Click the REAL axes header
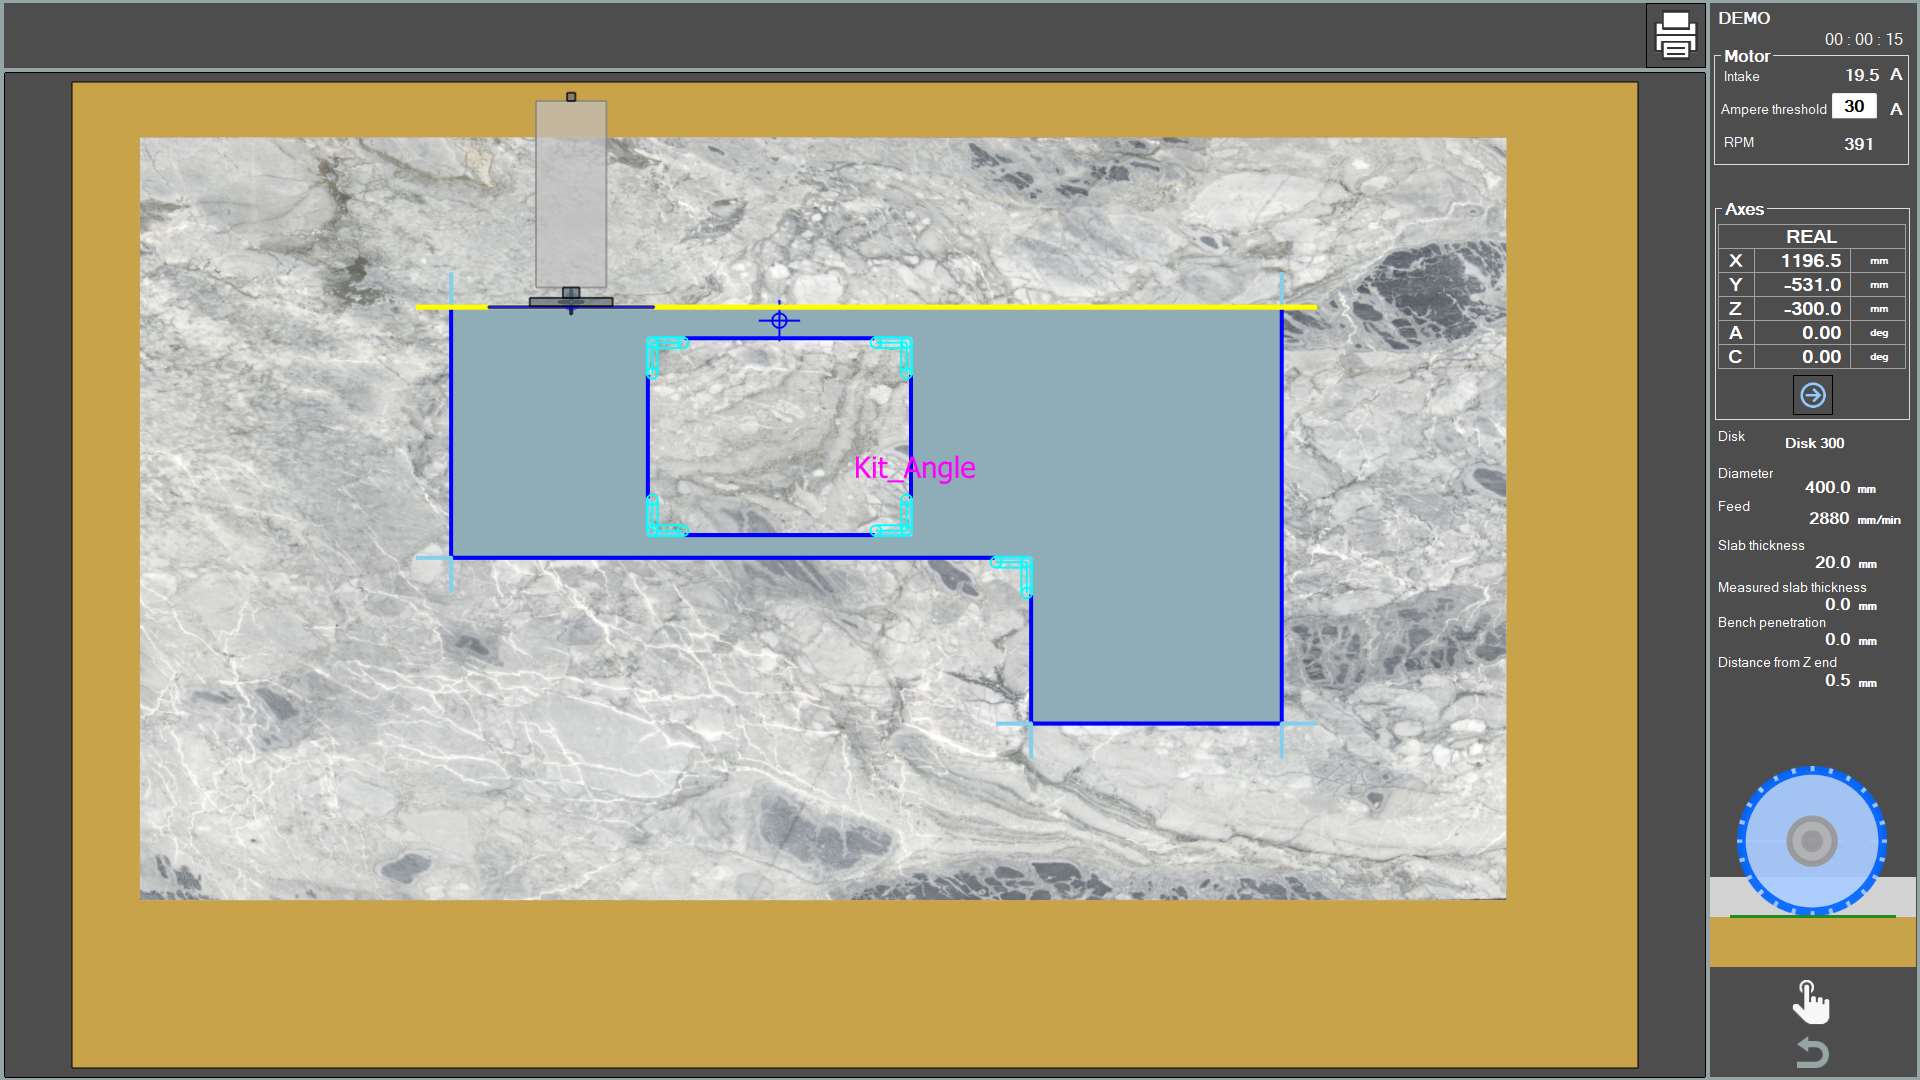Image resolution: width=1920 pixels, height=1080 pixels. point(1811,236)
